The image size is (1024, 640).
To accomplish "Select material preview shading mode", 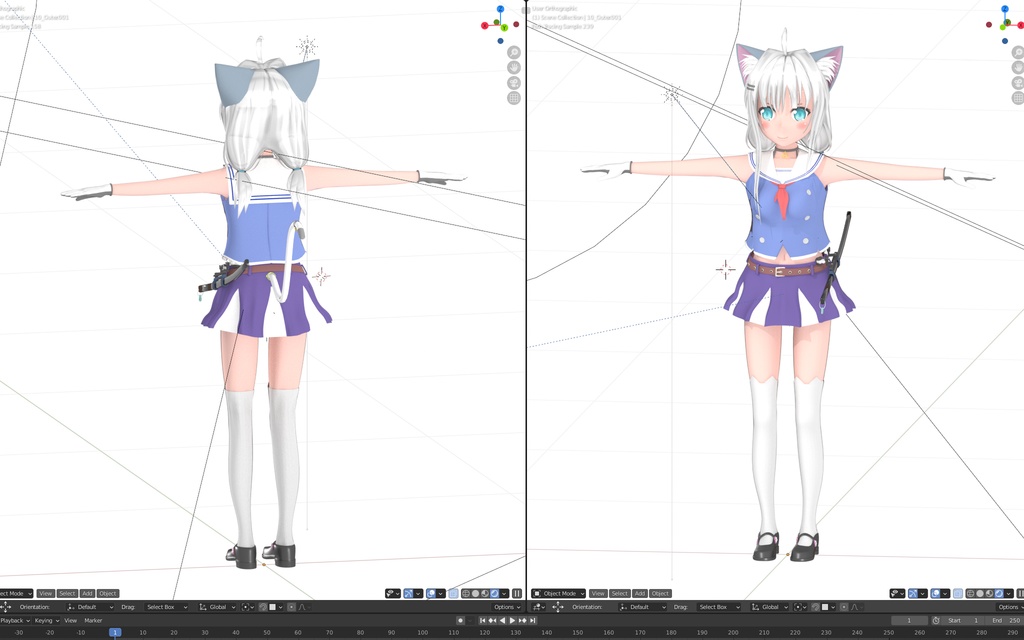I will (990, 592).
